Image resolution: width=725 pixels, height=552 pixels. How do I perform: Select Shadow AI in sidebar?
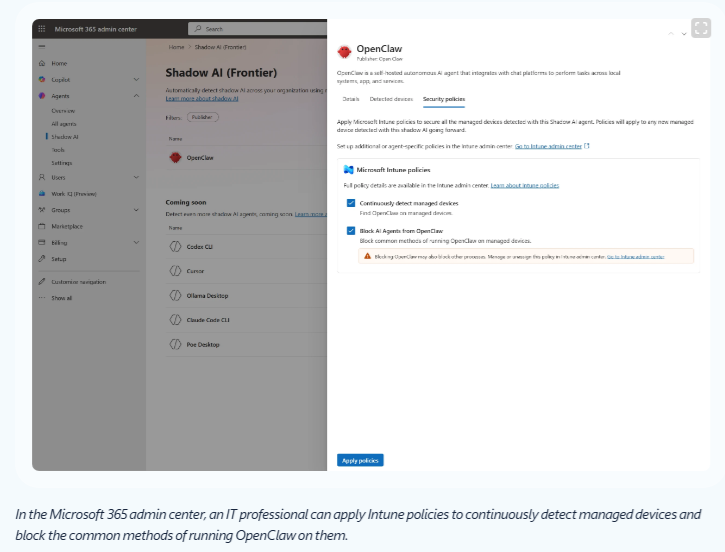(x=65, y=137)
